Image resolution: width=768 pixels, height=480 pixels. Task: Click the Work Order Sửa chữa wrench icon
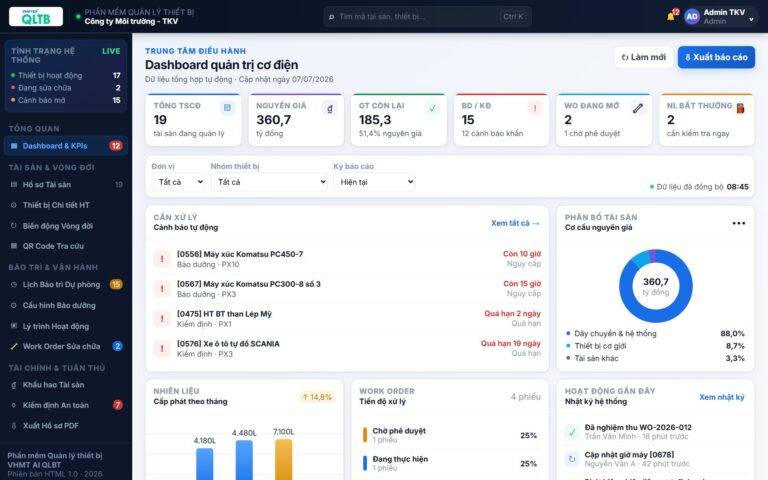click(x=14, y=346)
